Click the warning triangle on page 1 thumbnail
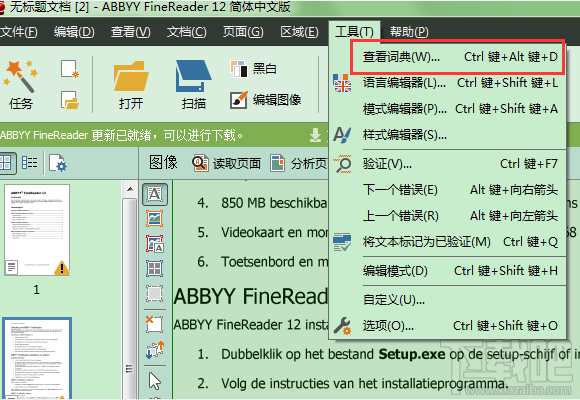 pyautogui.click(x=61, y=268)
